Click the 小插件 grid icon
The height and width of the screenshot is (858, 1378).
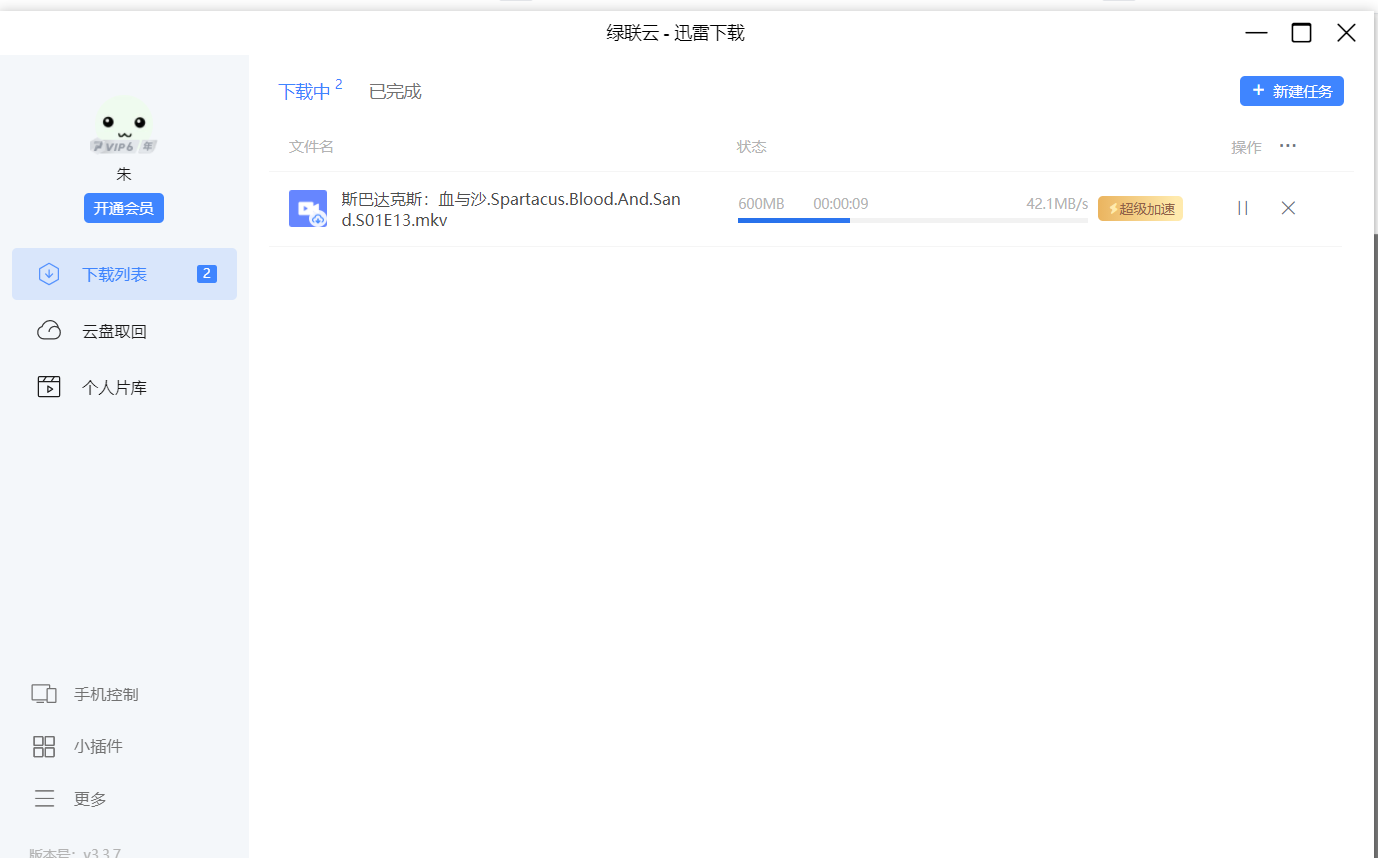[44, 746]
